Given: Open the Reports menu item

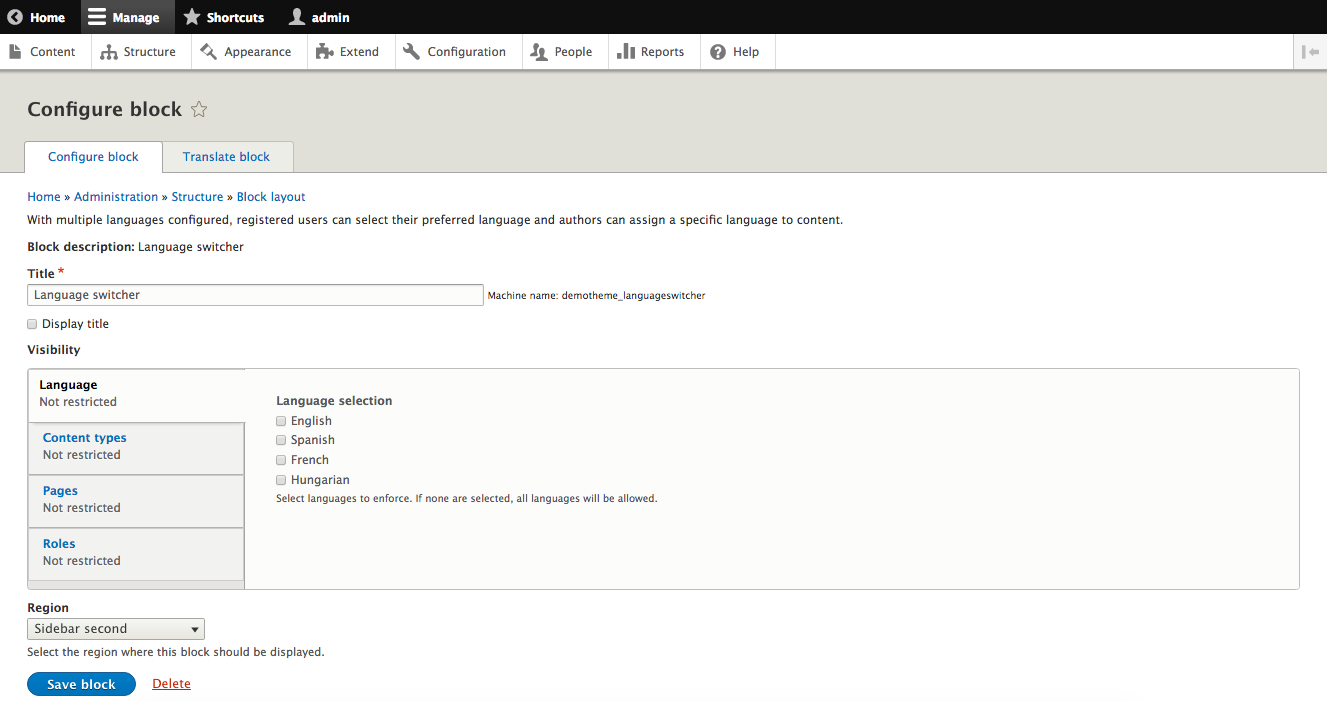Looking at the screenshot, I should [x=651, y=52].
